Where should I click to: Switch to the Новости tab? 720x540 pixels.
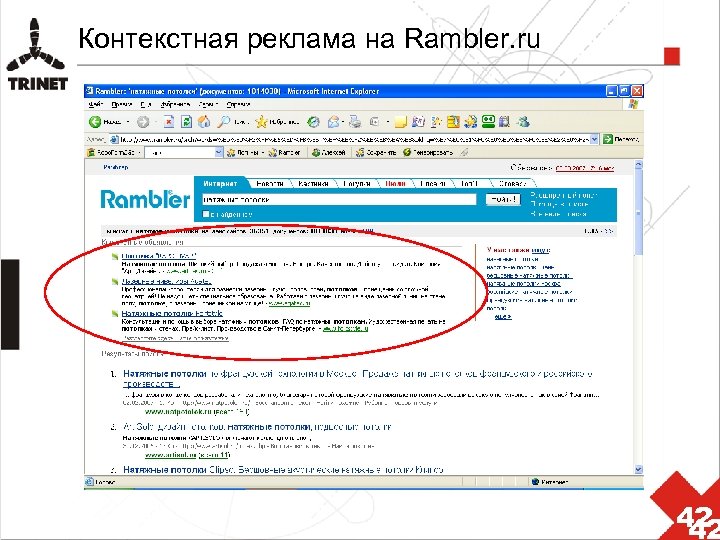[270, 184]
